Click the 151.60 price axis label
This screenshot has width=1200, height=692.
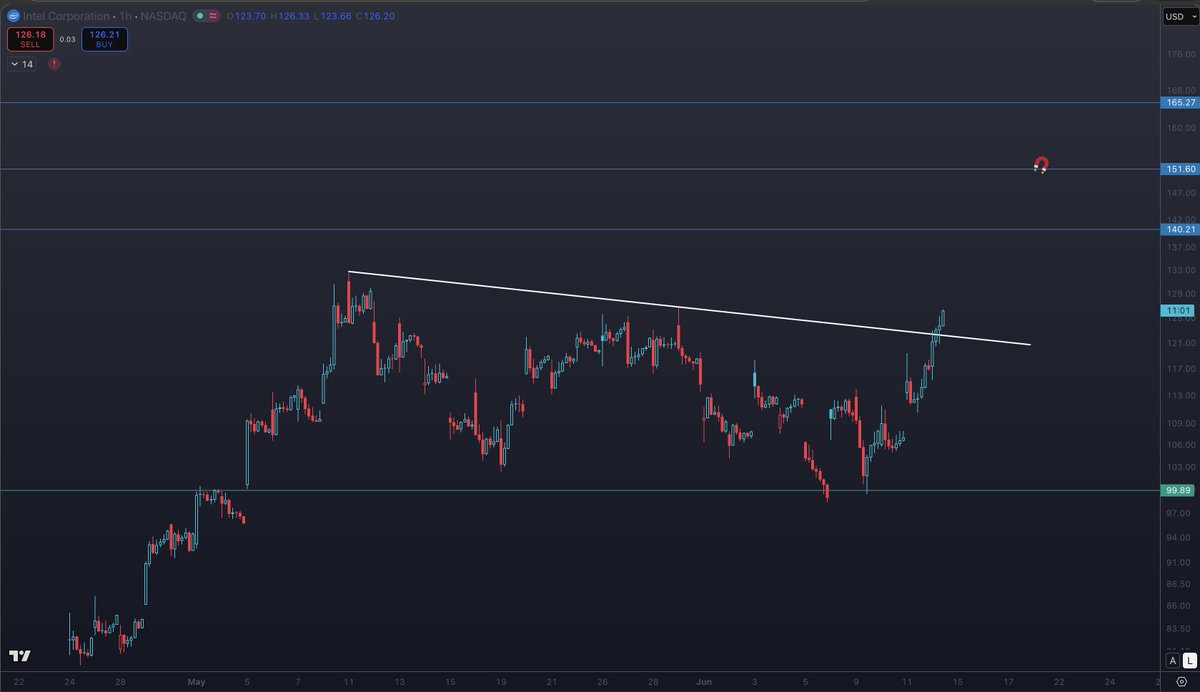[1180, 169]
